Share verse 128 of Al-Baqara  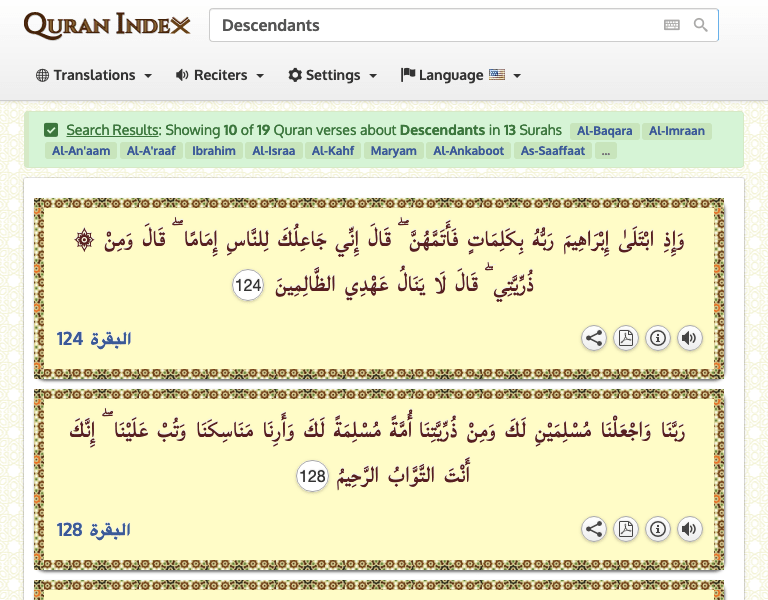(x=594, y=529)
